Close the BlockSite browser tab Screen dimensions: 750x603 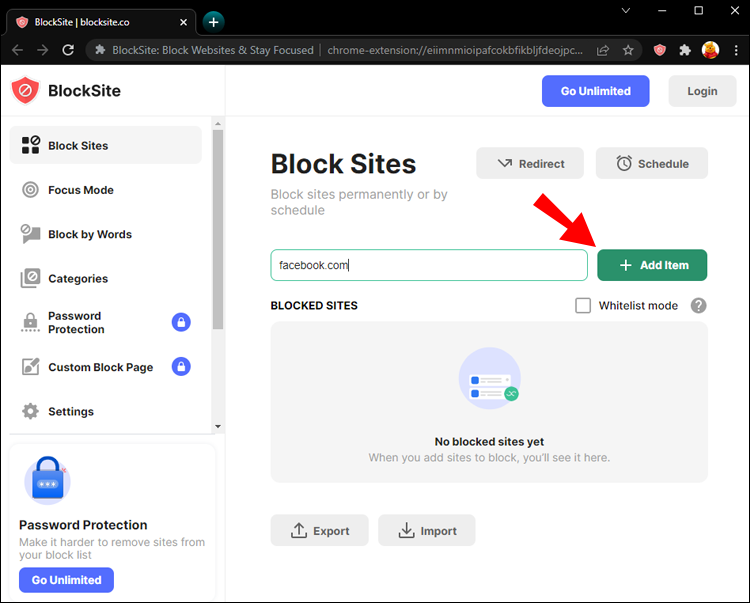(x=183, y=22)
